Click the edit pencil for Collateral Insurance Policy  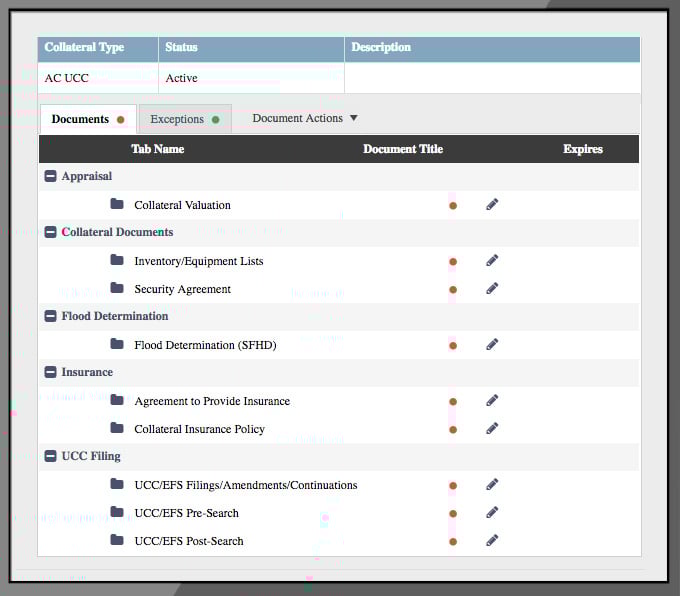point(492,428)
